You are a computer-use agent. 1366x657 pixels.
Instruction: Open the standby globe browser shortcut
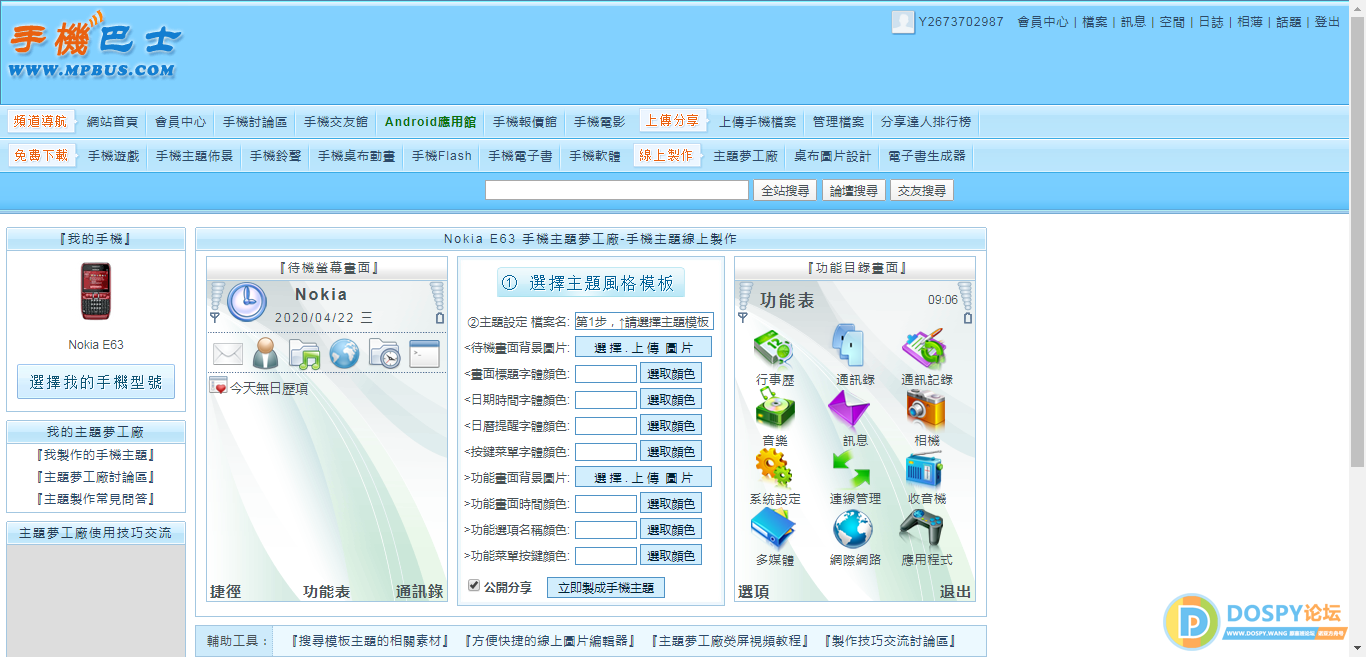point(344,353)
